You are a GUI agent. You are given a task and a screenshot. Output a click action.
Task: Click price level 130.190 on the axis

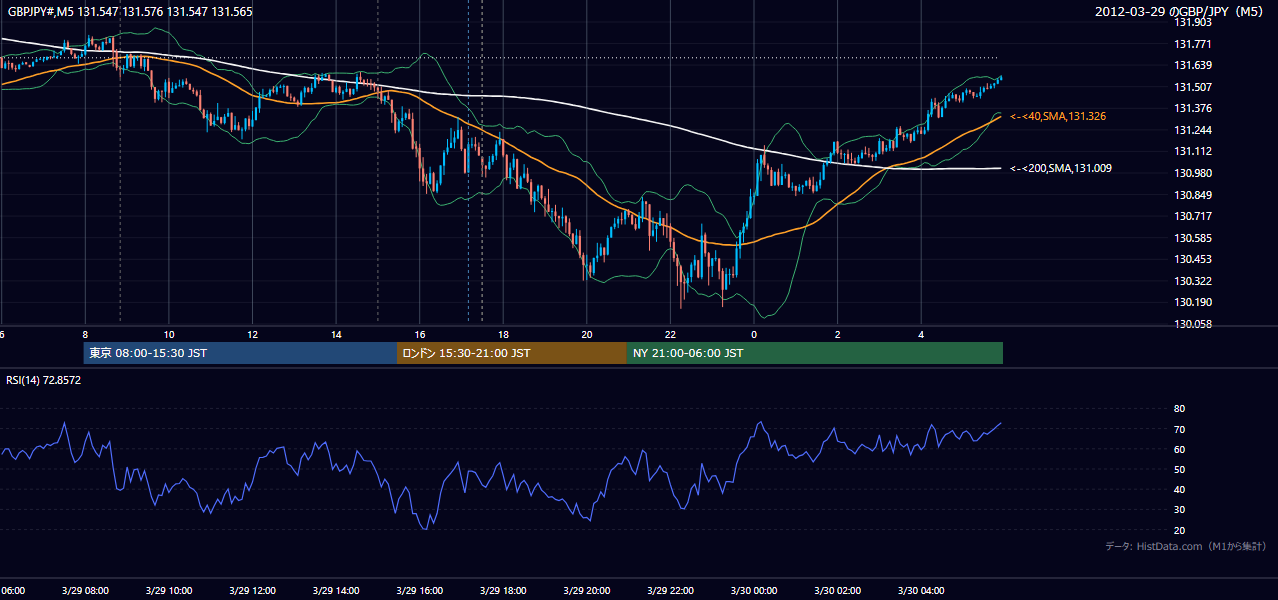(1193, 302)
